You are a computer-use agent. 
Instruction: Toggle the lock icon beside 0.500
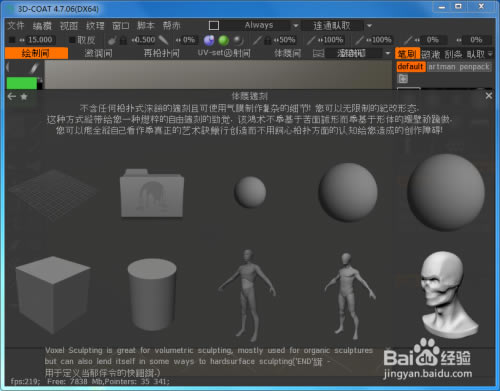point(123,40)
